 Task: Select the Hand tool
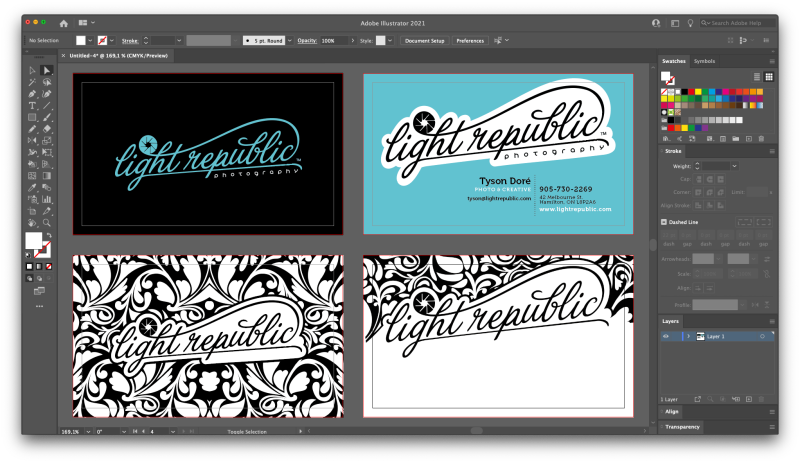(x=32, y=223)
